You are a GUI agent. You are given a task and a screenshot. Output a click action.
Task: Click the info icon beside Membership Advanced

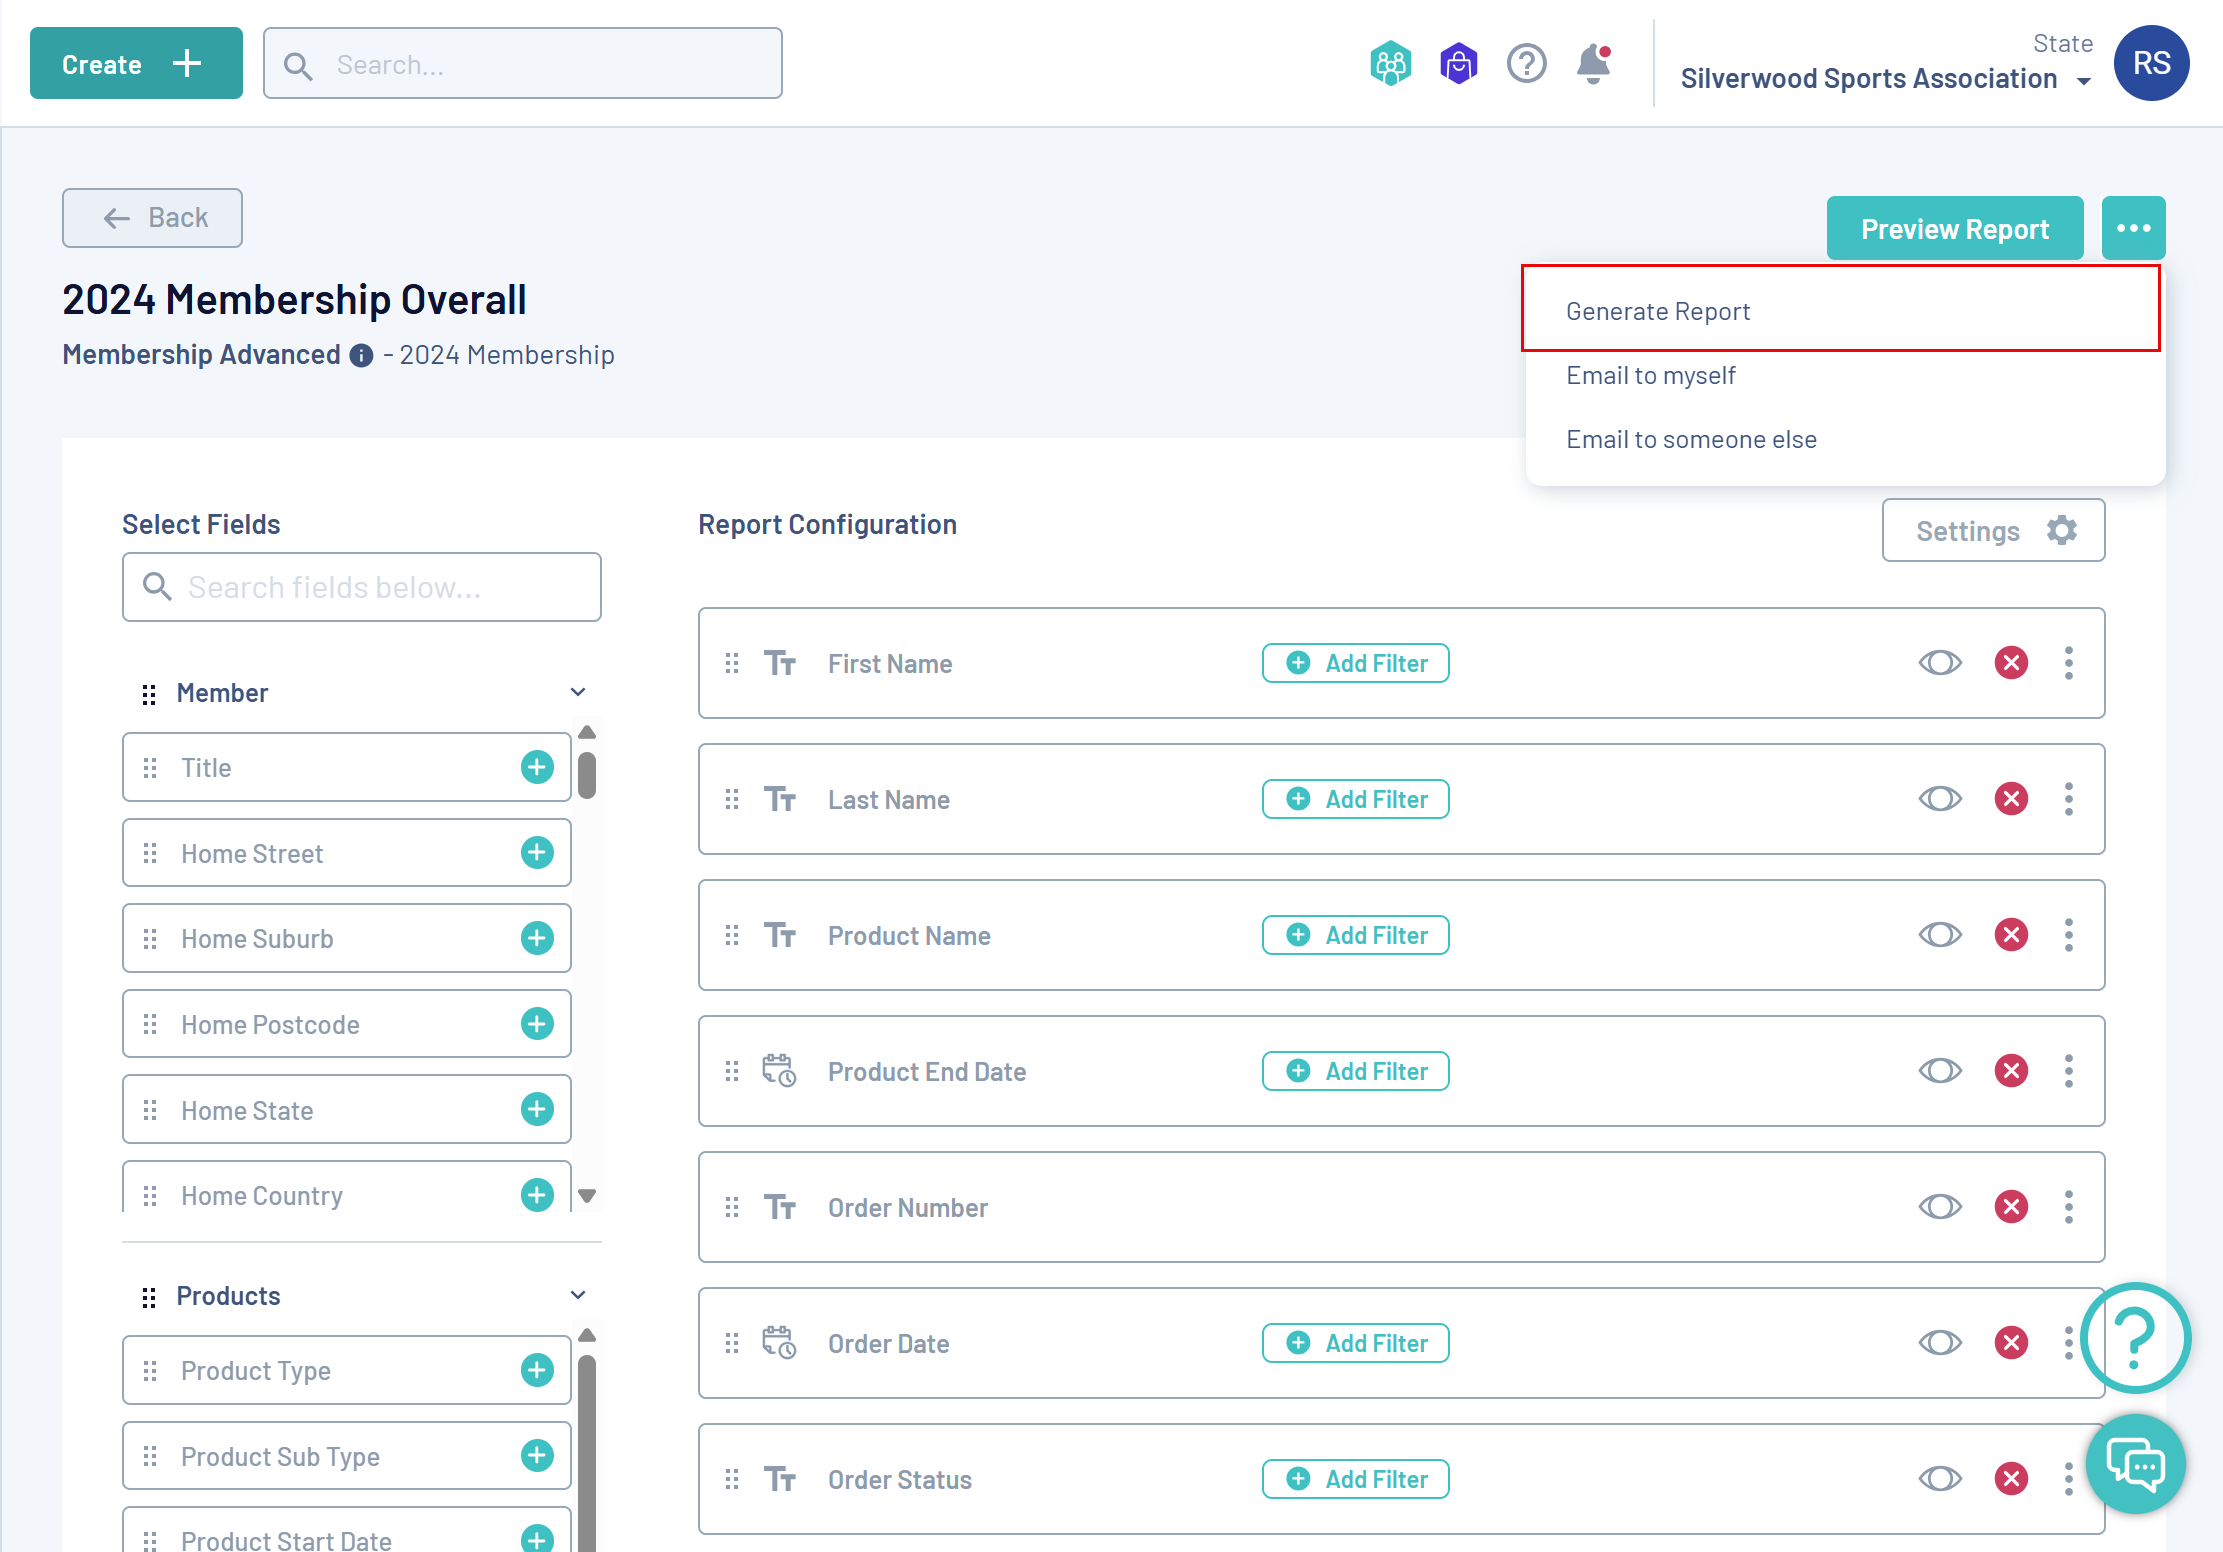(x=361, y=356)
